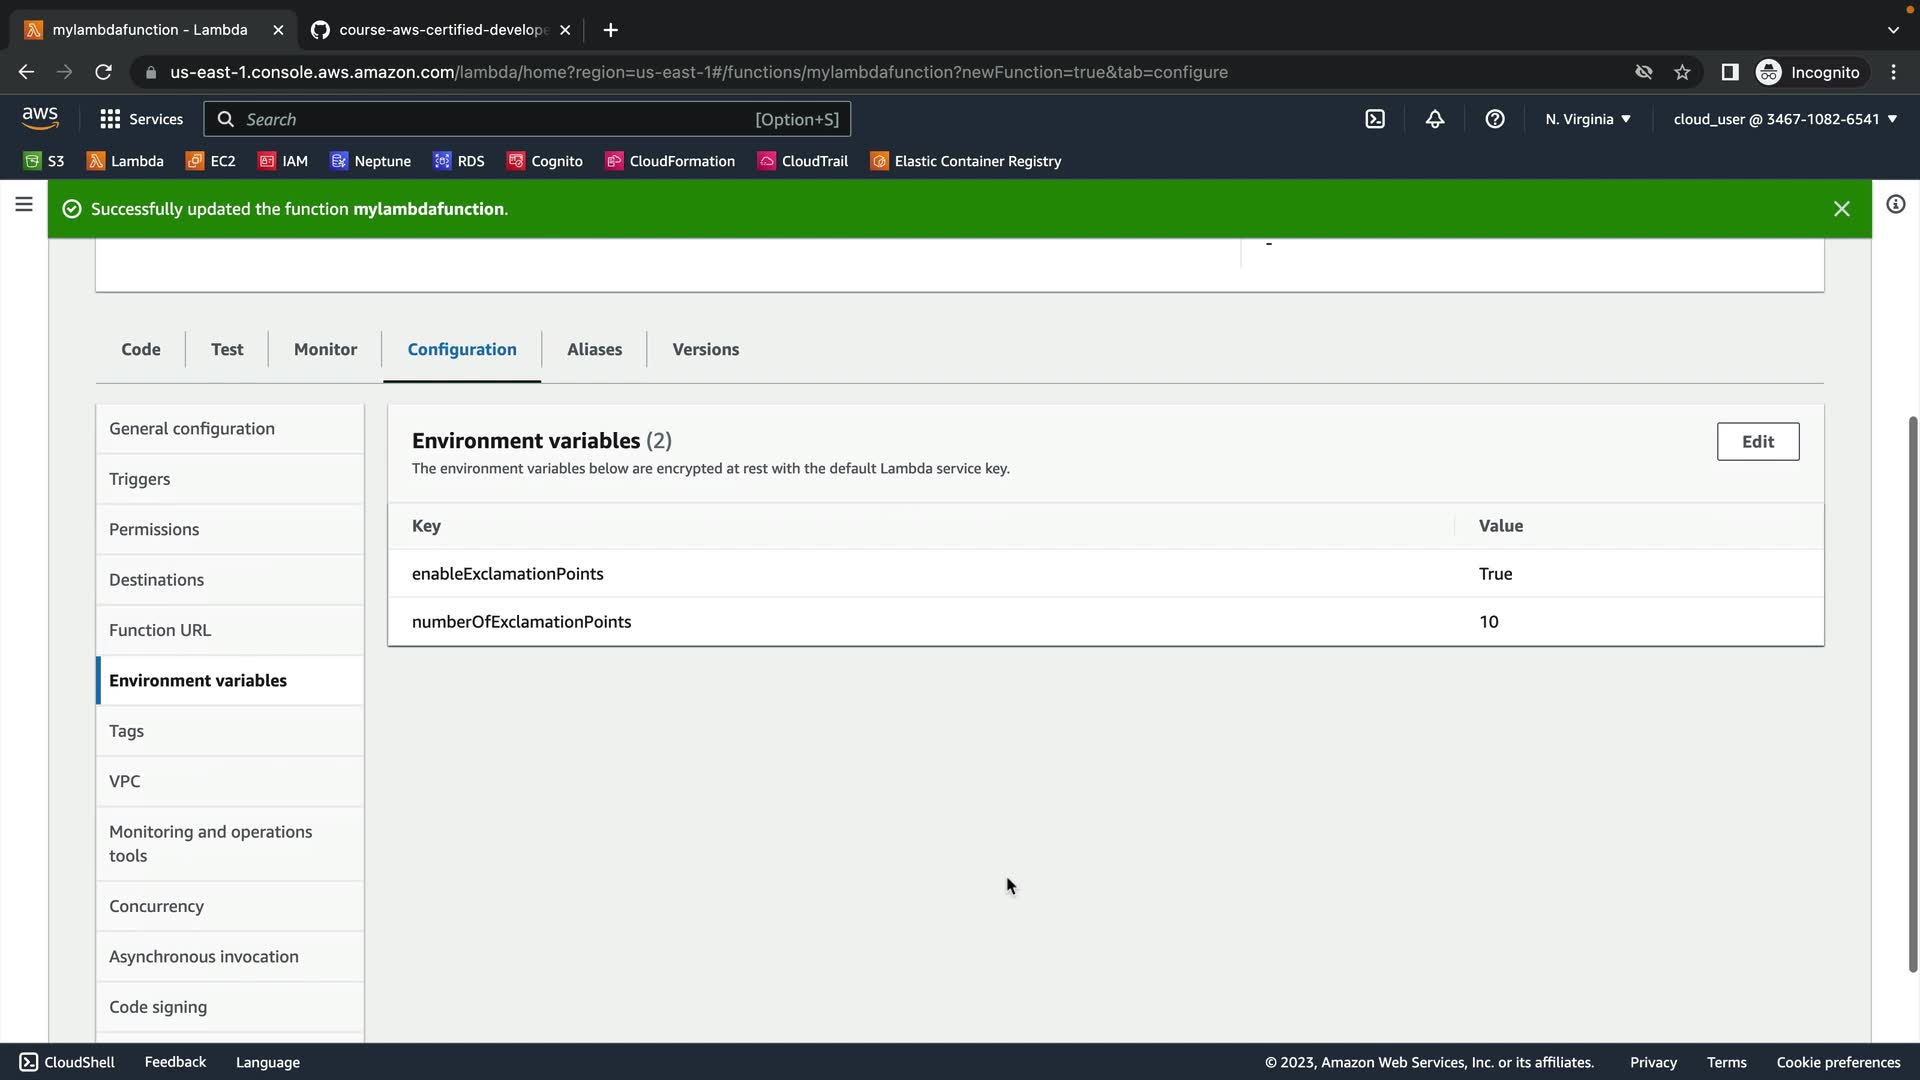Viewport: 1920px width, 1080px height.
Task: Open the Chrome tab search chevron
Action: coord(1893,30)
